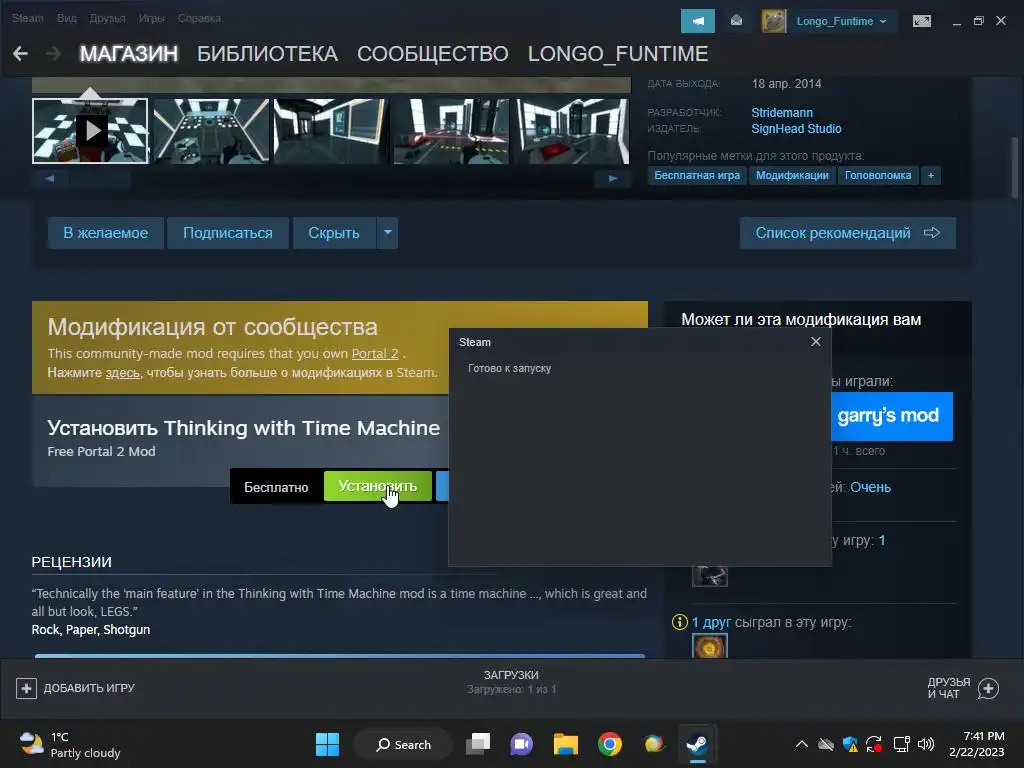Click the Скрыть button

coord(334,233)
